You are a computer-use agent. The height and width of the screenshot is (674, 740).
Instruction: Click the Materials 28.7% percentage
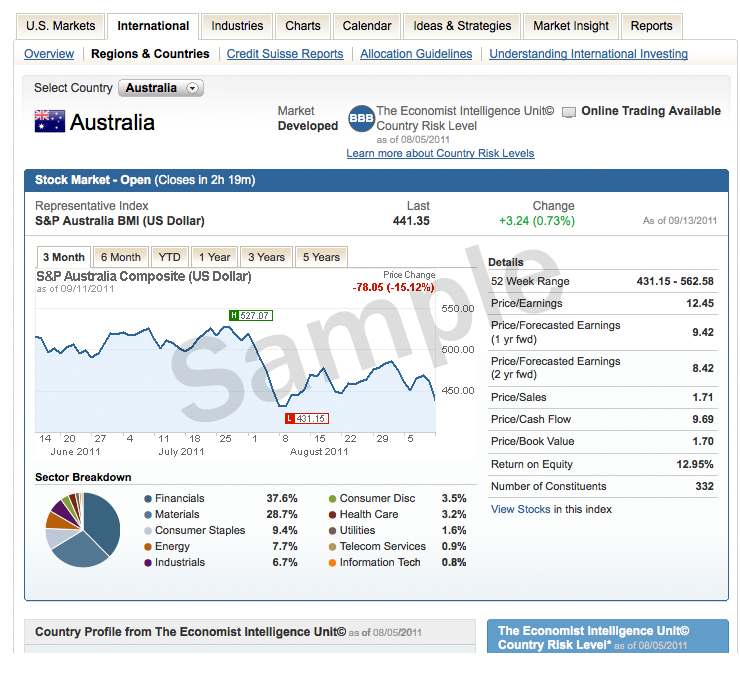(x=282, y=514)
